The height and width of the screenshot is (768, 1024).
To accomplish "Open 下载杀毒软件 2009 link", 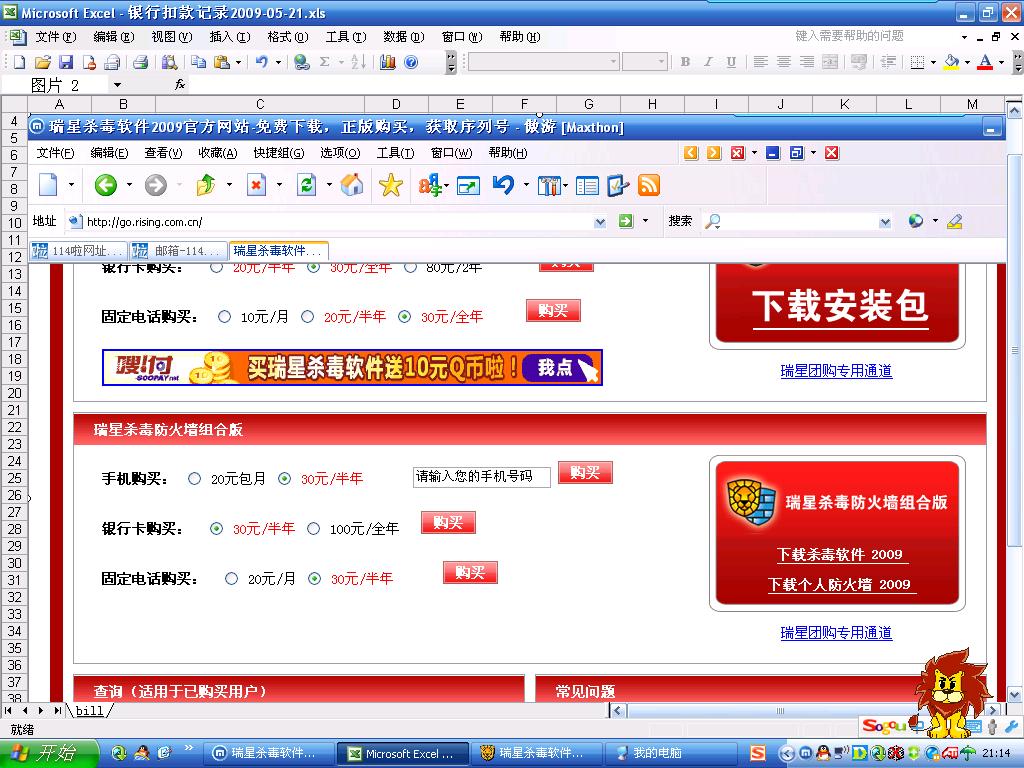I will [x=841, y=554].
